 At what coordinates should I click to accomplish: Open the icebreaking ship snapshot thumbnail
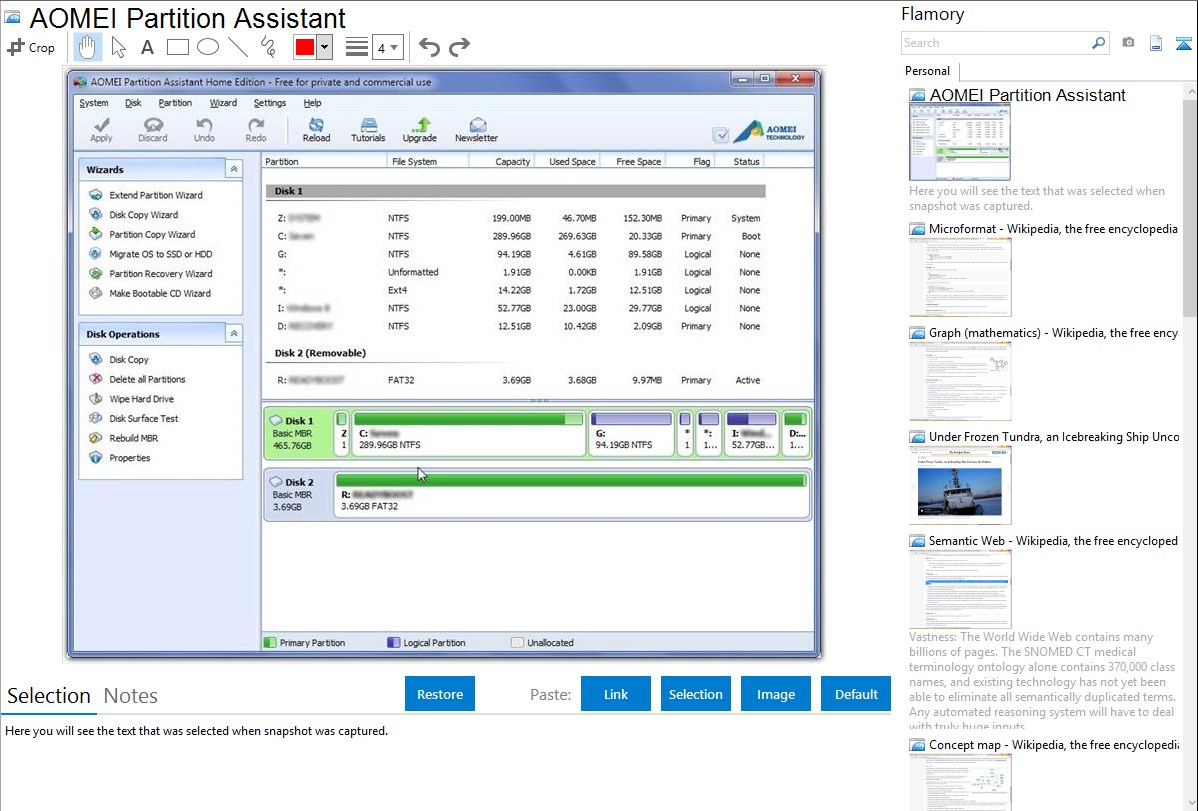960,485
